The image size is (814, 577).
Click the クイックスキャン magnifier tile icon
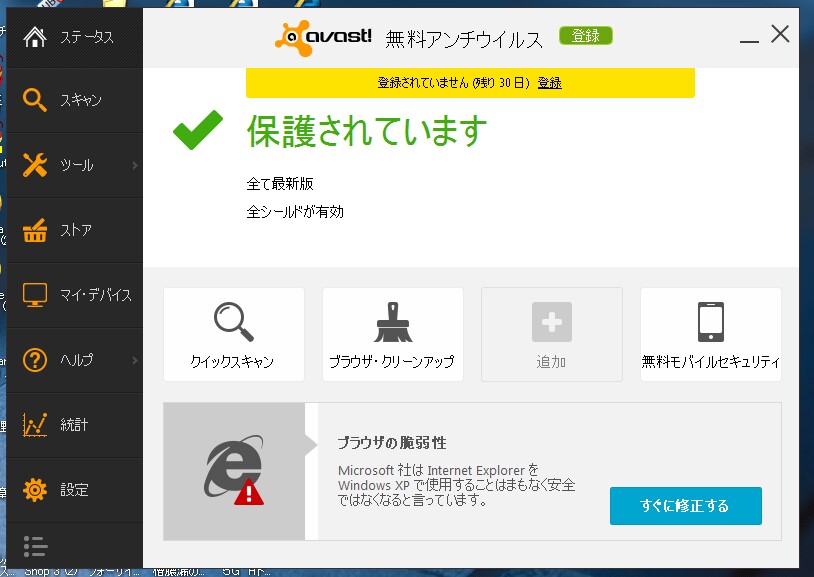click(234, 322)
